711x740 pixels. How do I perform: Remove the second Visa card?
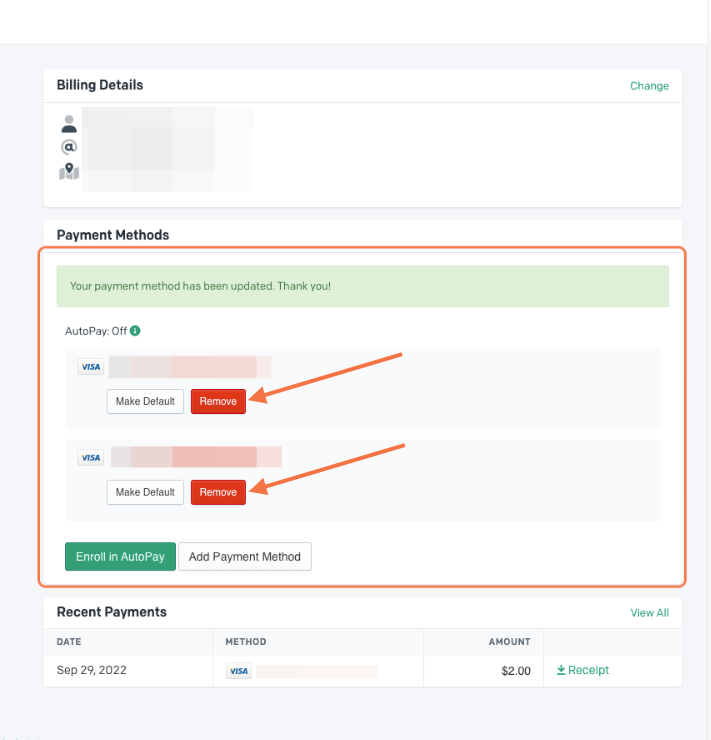(x=218, y=492)
